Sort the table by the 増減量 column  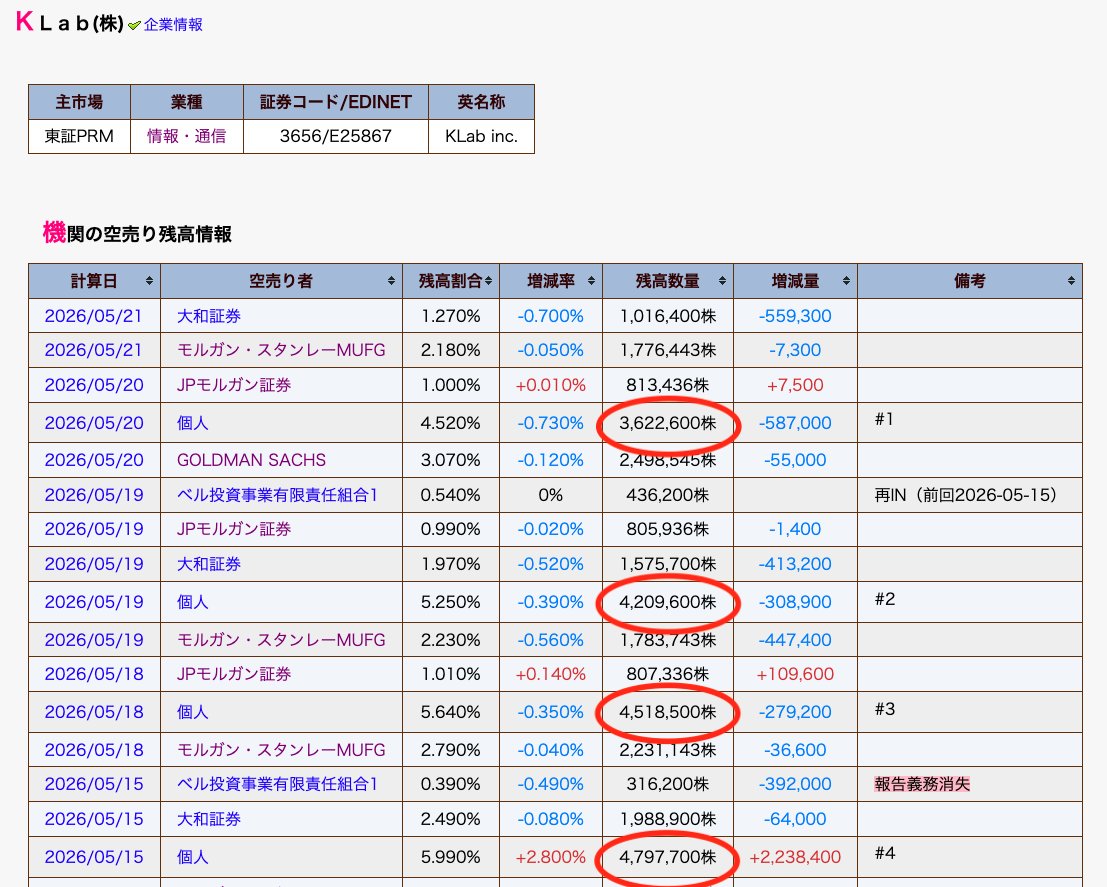846,281
